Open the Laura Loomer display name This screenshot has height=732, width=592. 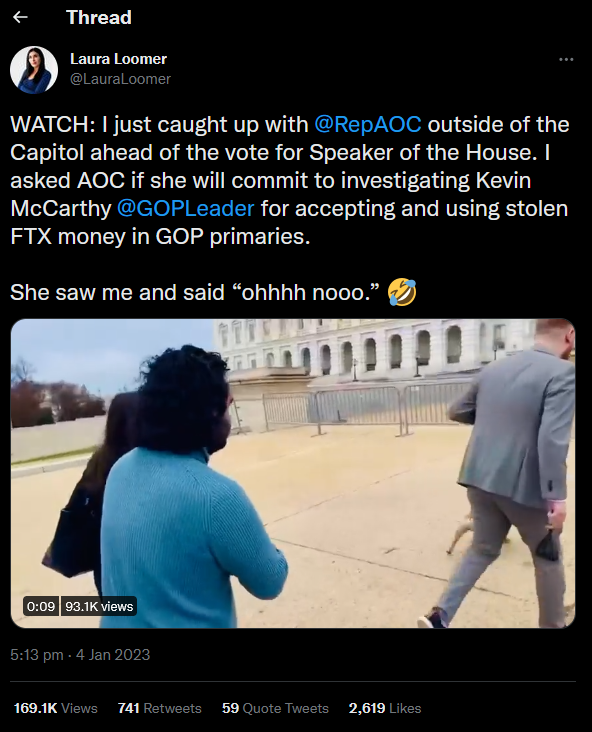coord(118,59)
